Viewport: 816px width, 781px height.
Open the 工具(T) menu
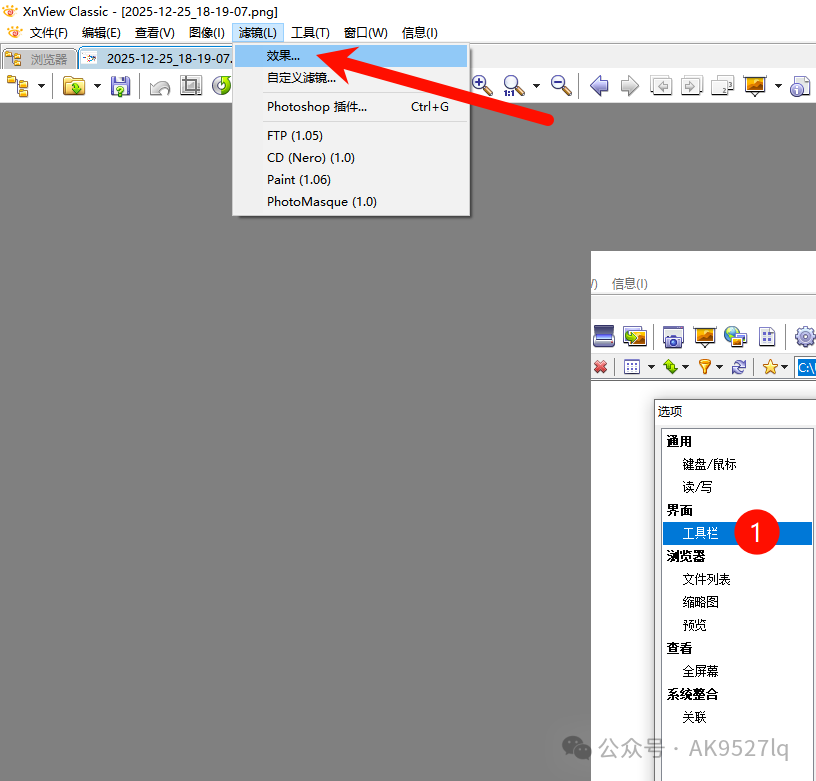click(310, 33)
